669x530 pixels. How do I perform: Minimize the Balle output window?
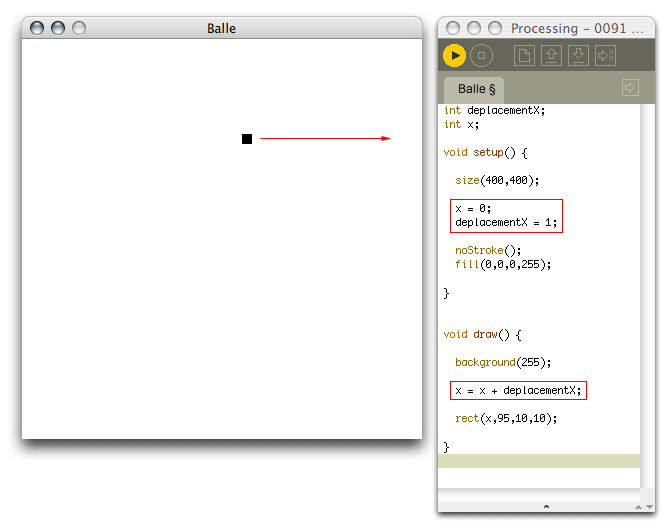point(58,28)
